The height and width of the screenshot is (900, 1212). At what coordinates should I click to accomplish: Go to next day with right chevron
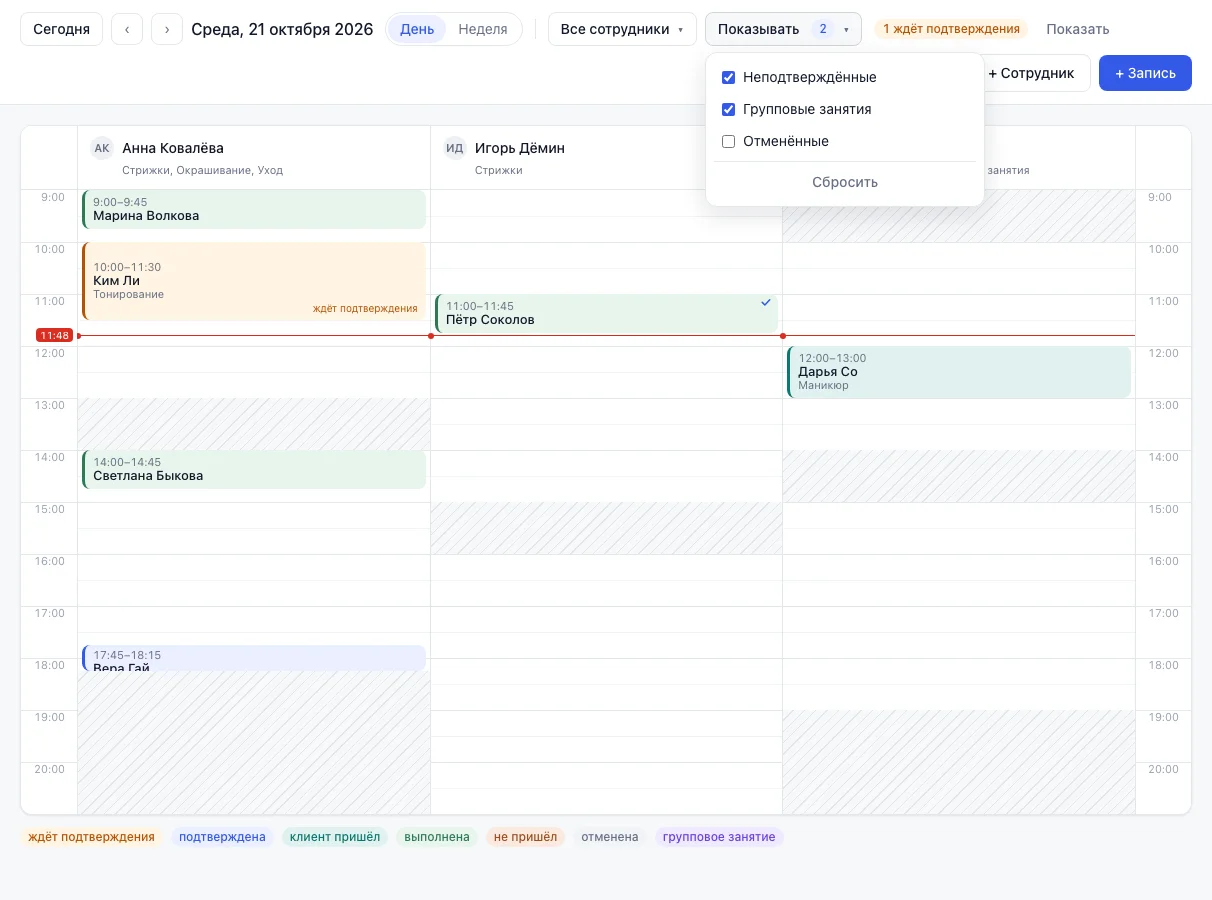(167, 29)
